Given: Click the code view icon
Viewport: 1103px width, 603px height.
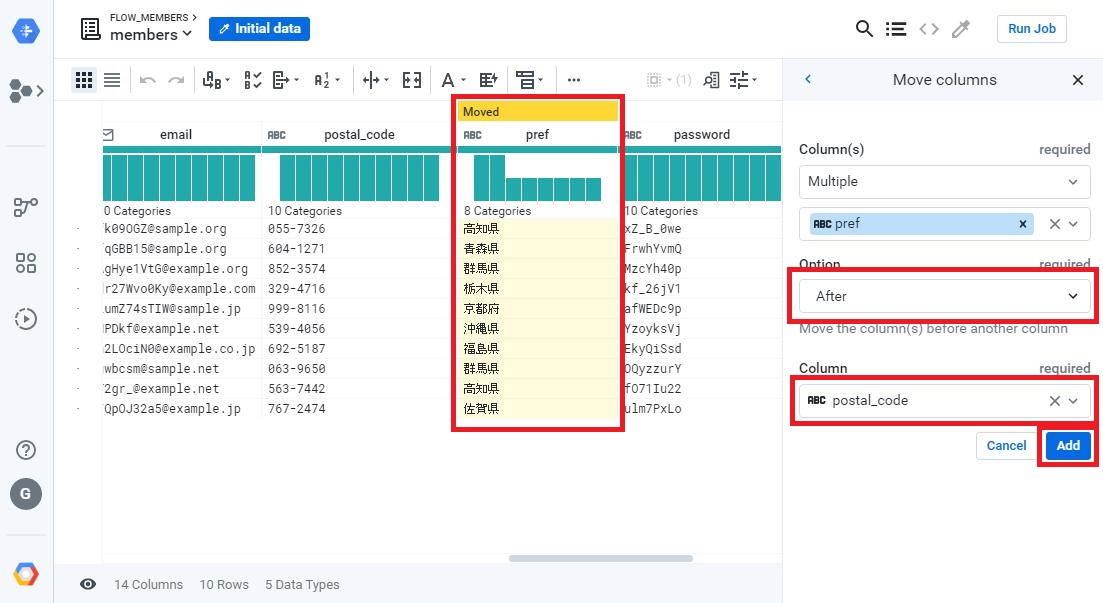Looking at the screenshot, I should (927, 29).
